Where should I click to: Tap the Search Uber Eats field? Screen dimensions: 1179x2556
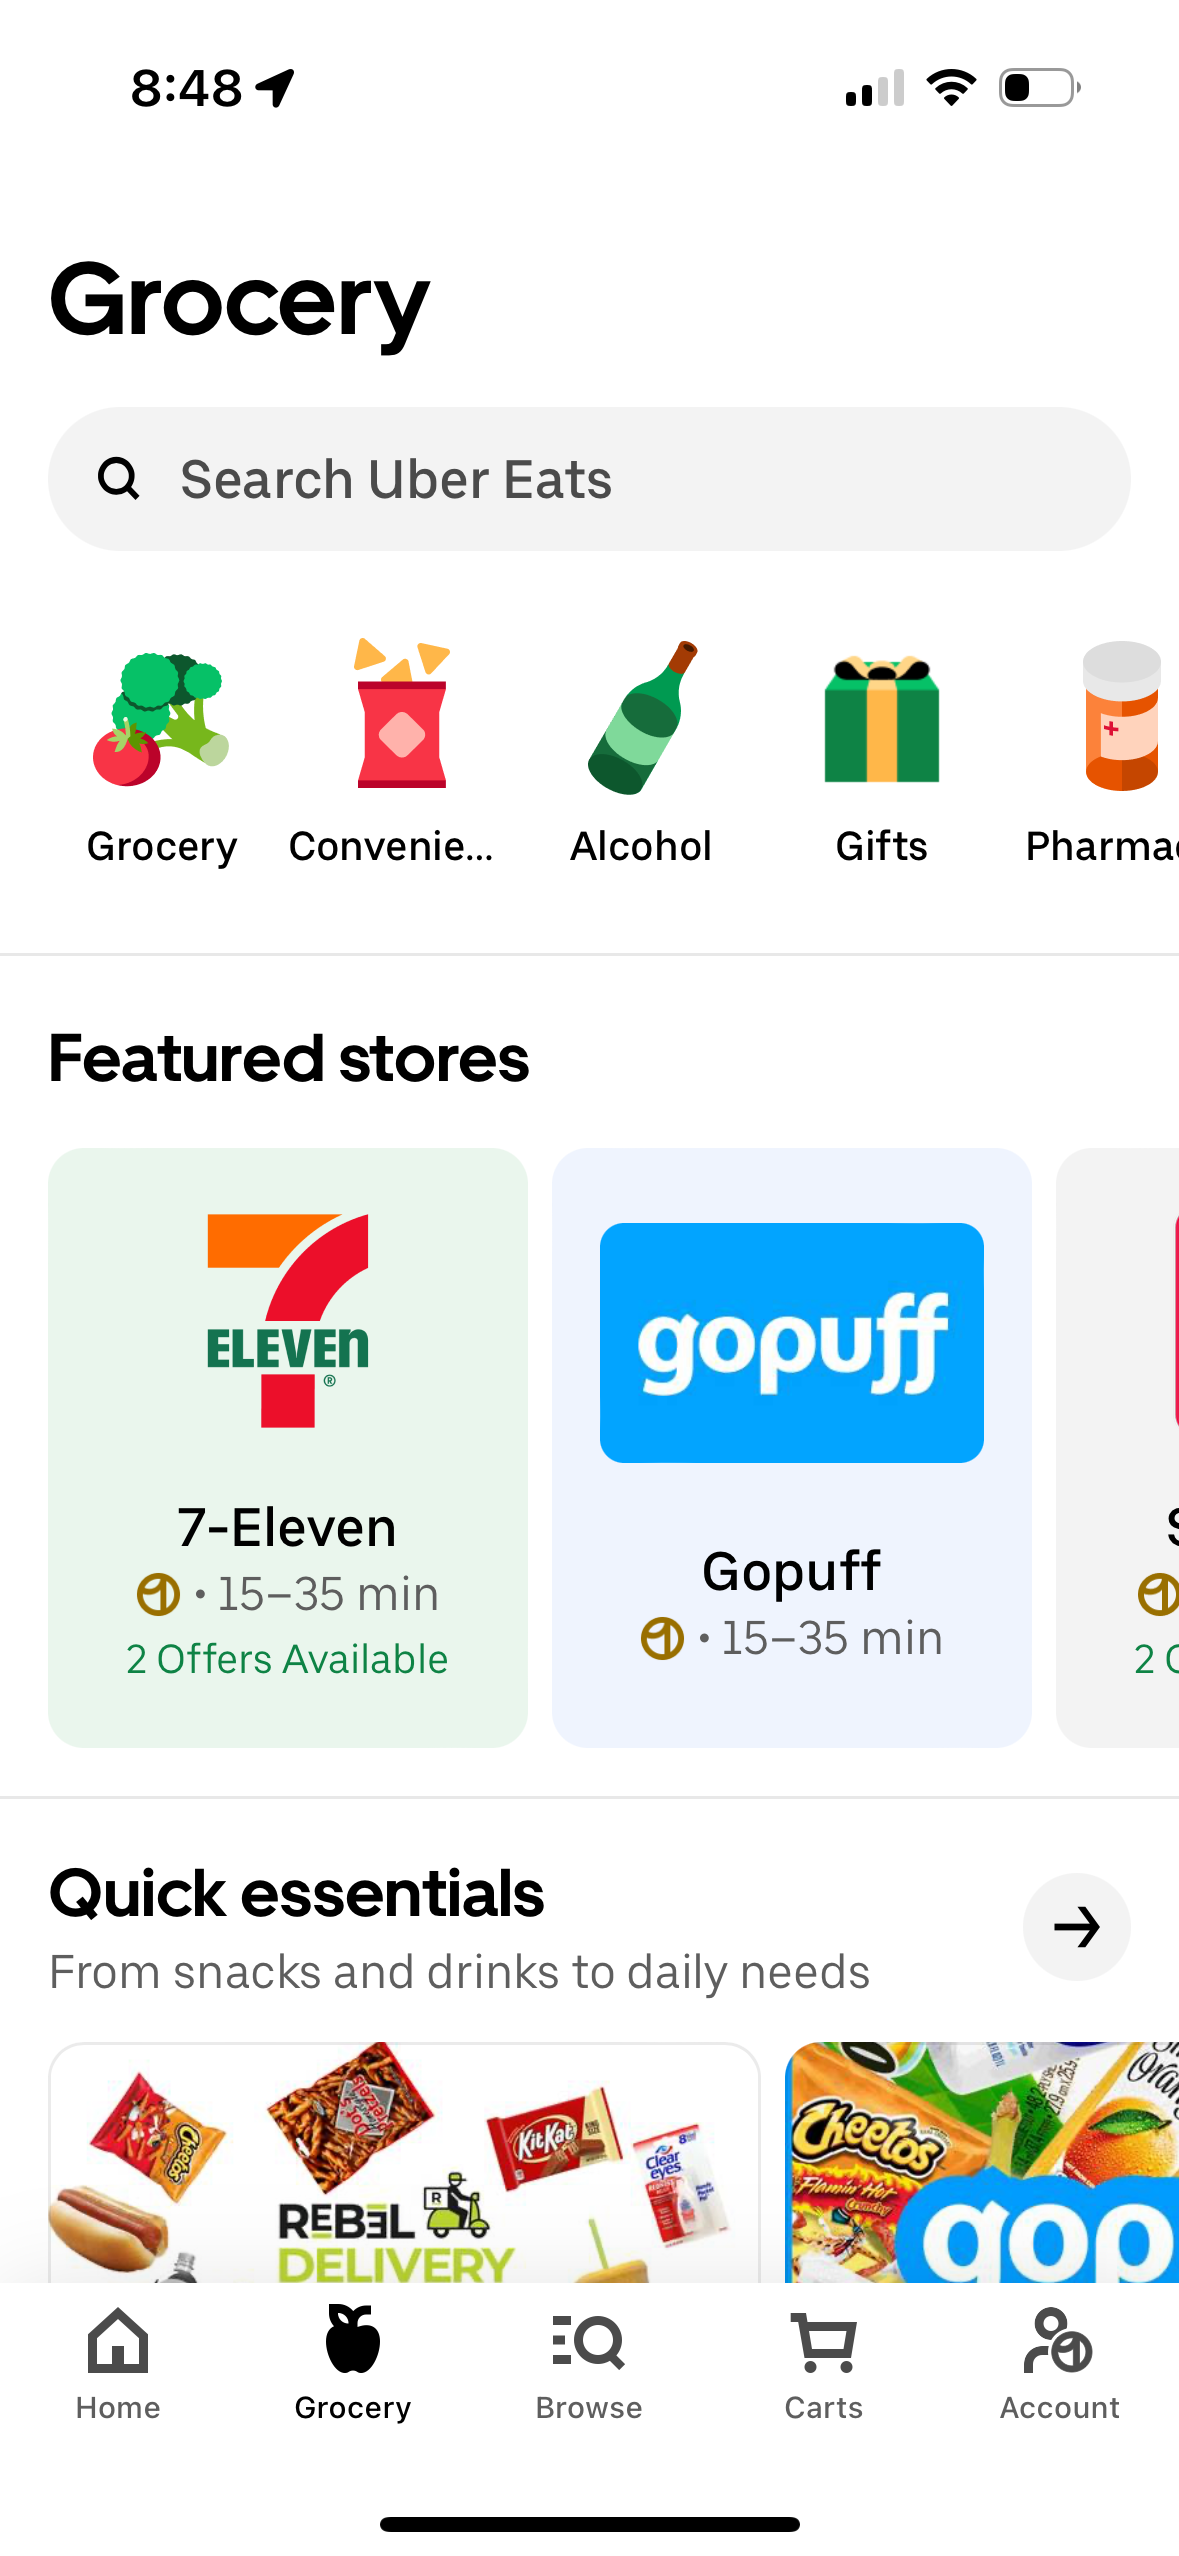coord(589,479)
